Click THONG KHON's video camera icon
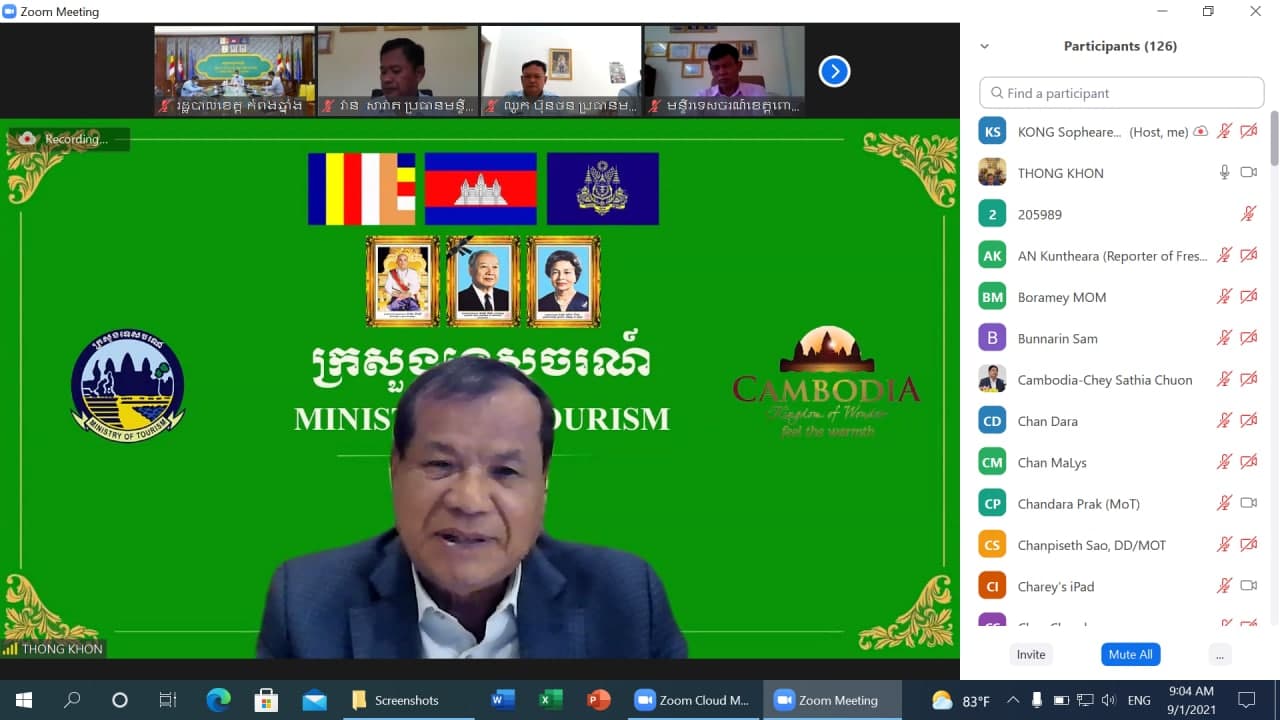This screenshot has height=720, width=1280. pyautogui.click(x=1248, y=173)
